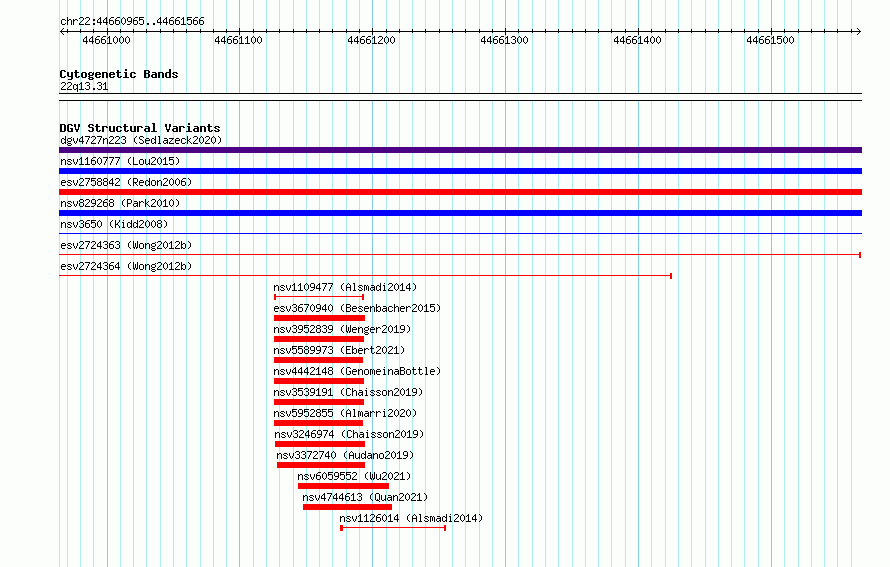This screenshot has width=890, height=567.
Task: Click the red esv2758842 variant bar
Action: click(x=460, y=192)
